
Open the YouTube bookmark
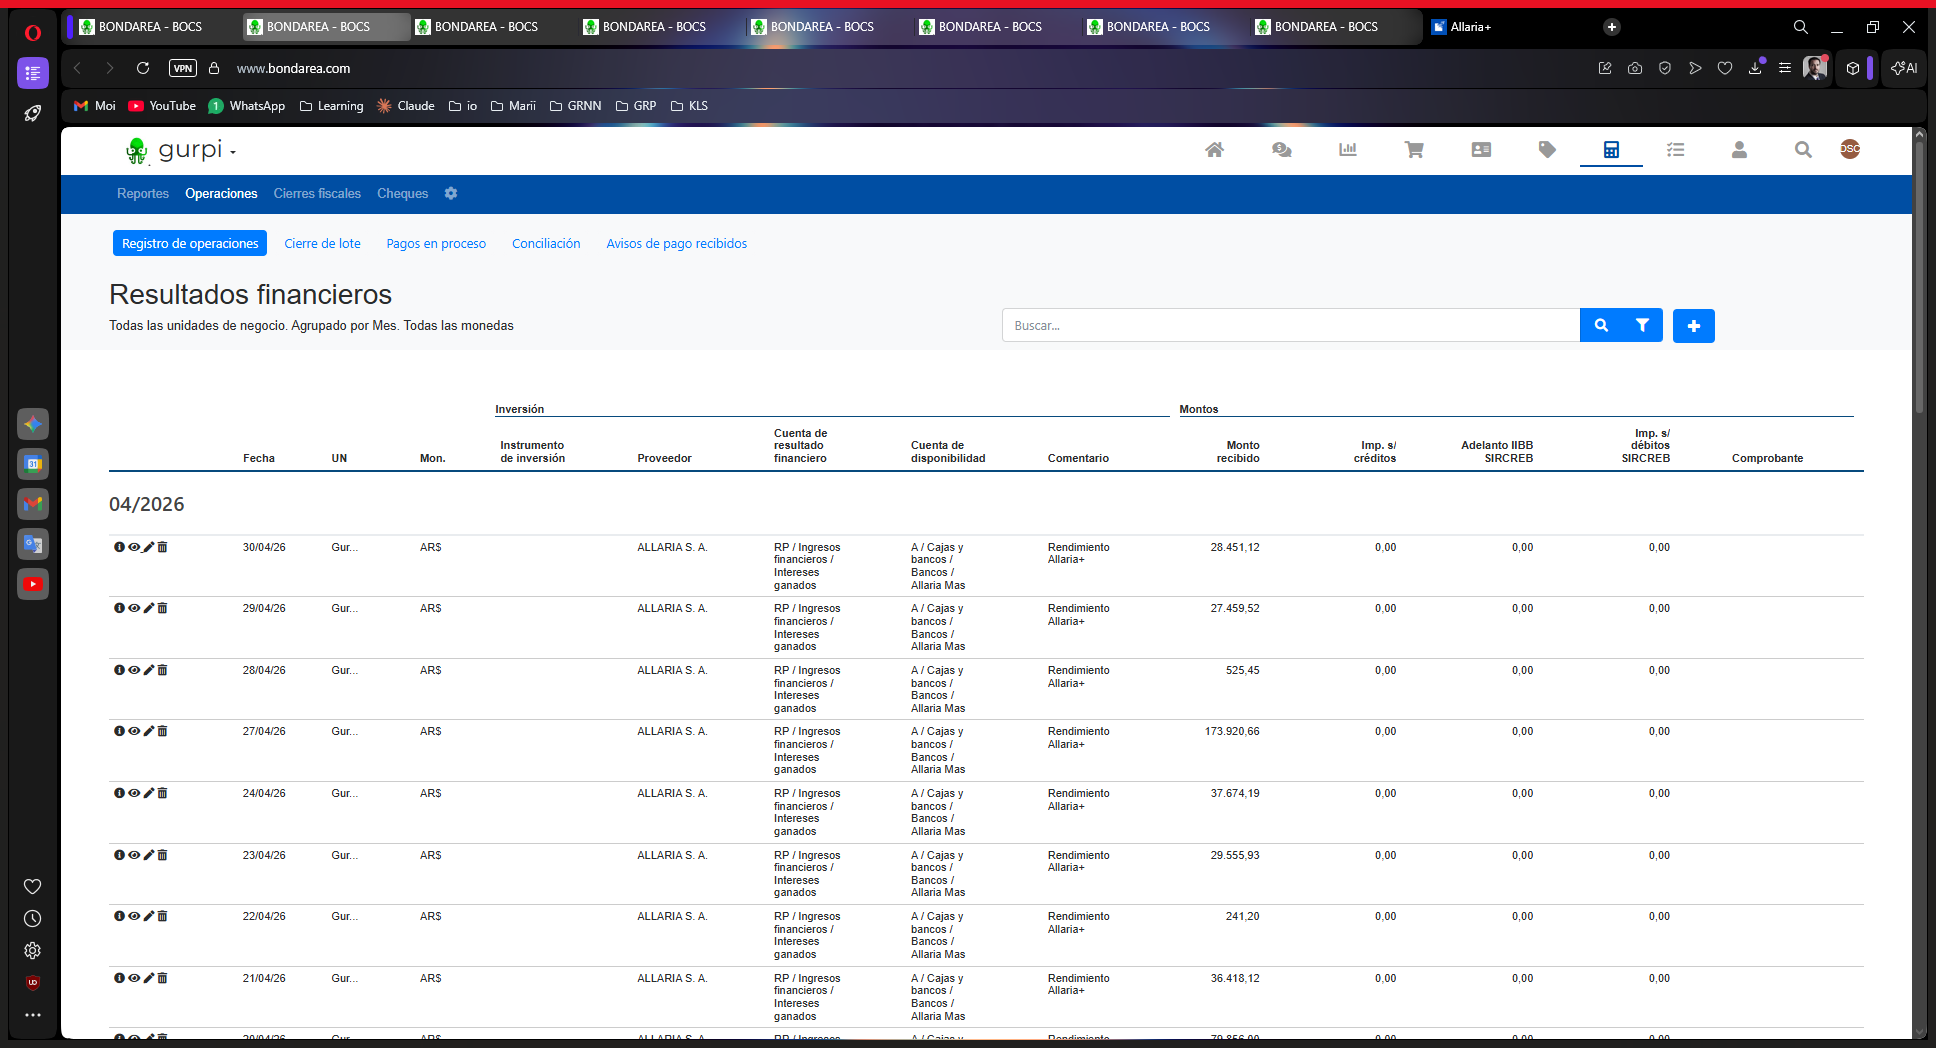(162, 106)
